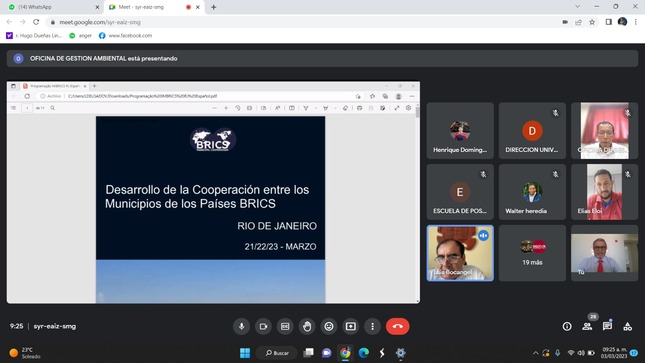This screenshot has height=363, width=645.
Task: Select the Walter heredia participant tile
Action: 532,192
